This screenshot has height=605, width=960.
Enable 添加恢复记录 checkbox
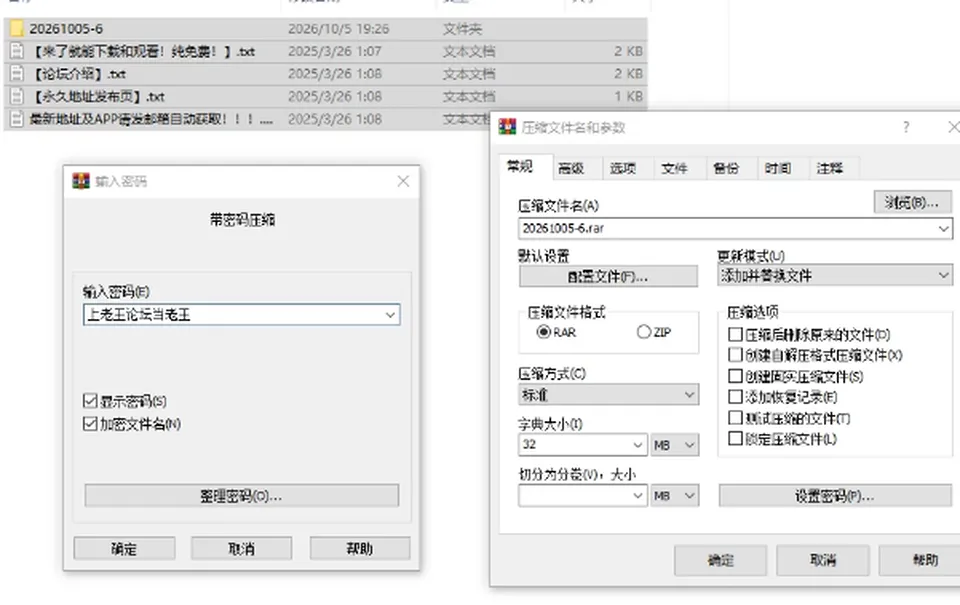[x=735, y=397]
